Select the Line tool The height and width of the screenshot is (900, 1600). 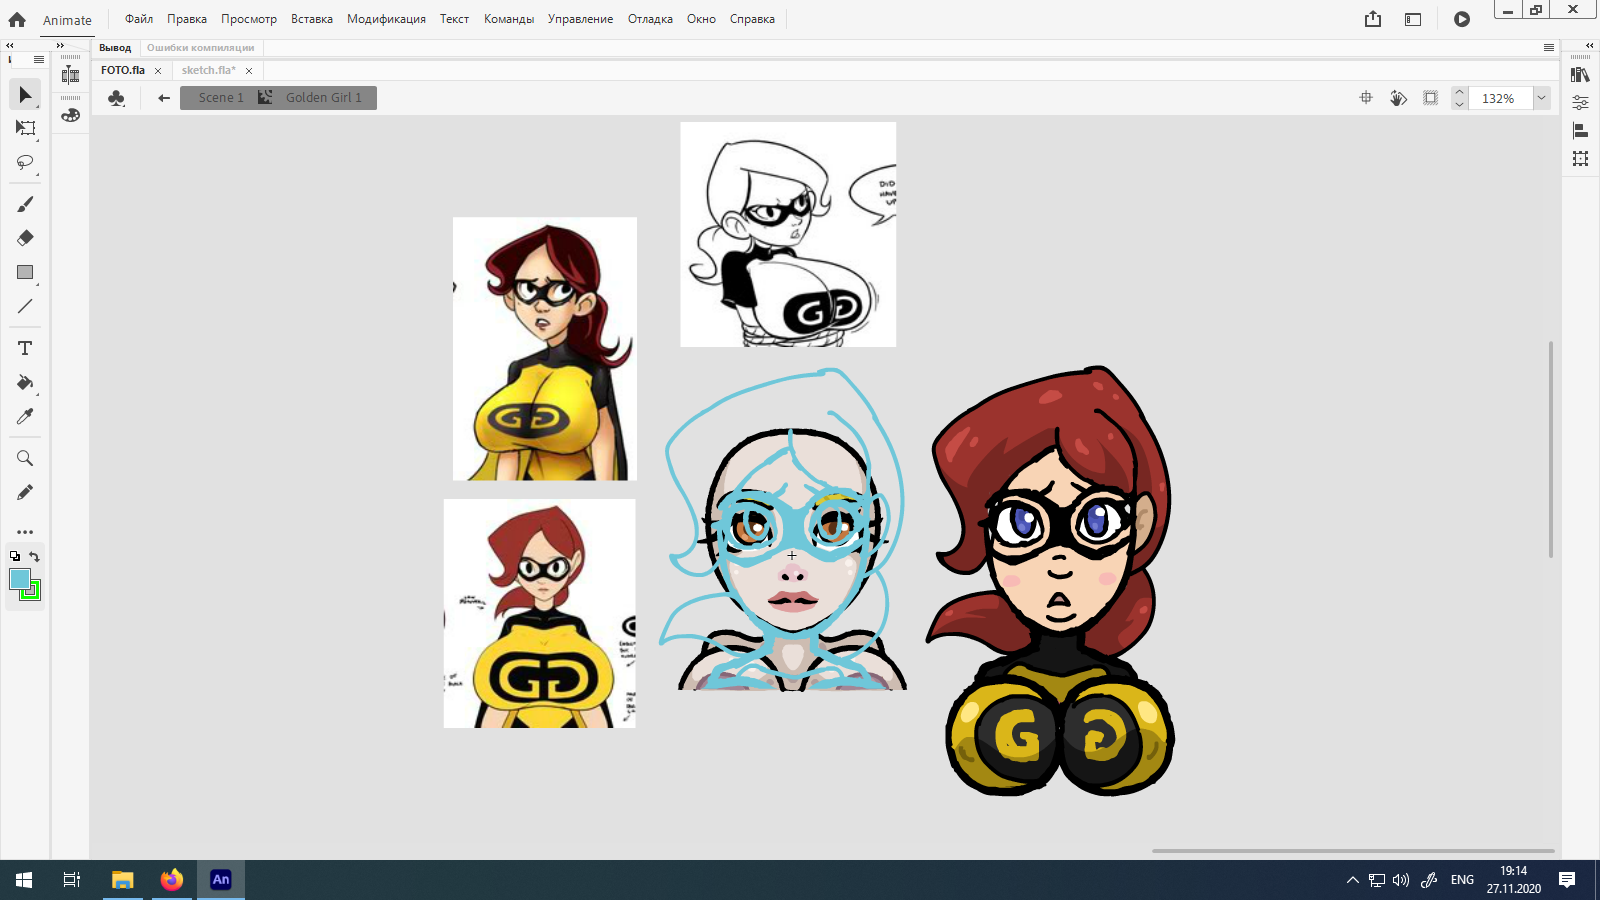coord(25,306)
